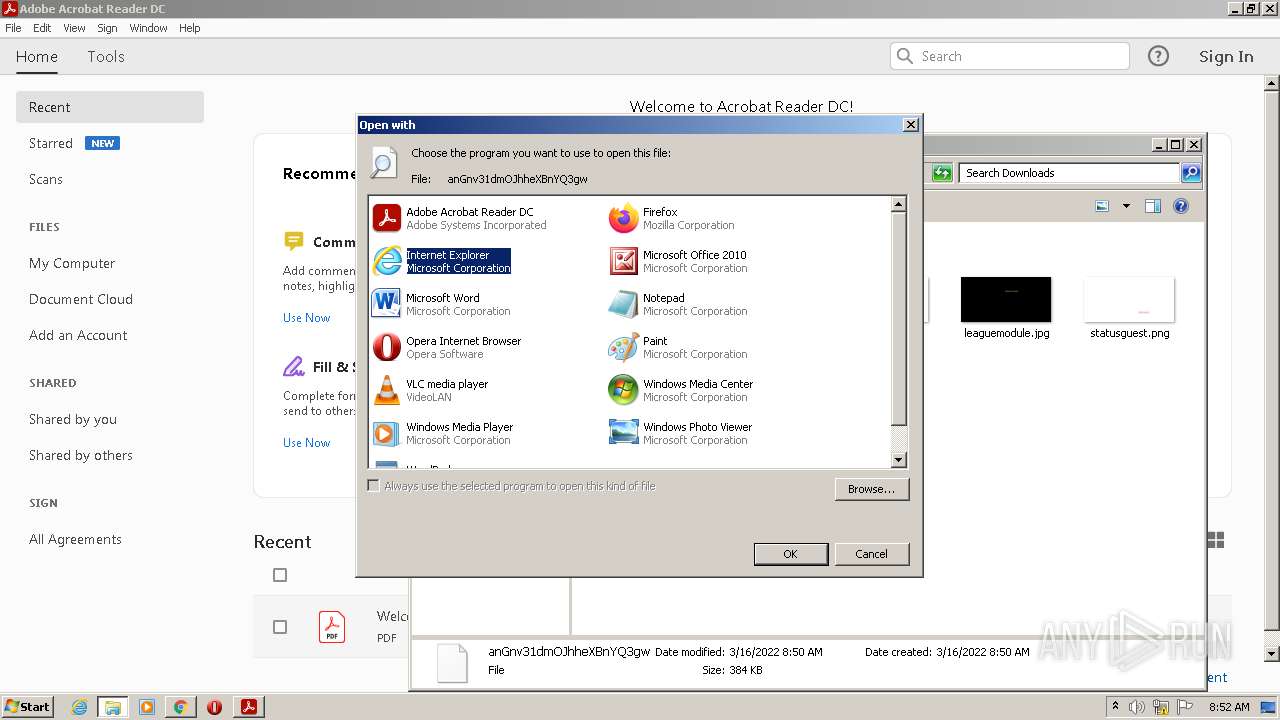Open the Acrobat help question mark icon

[1158, 56]
